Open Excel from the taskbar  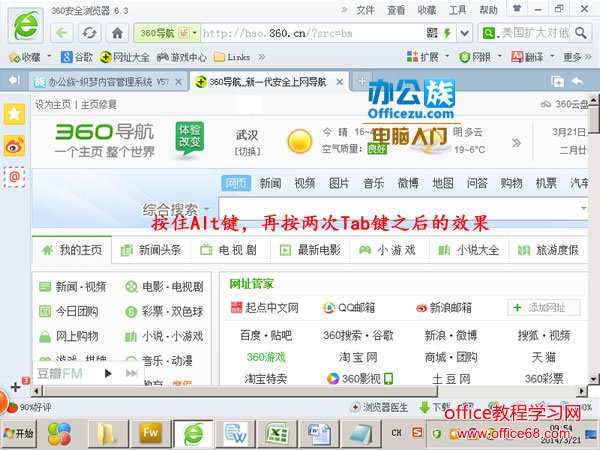tap(277, 434)
